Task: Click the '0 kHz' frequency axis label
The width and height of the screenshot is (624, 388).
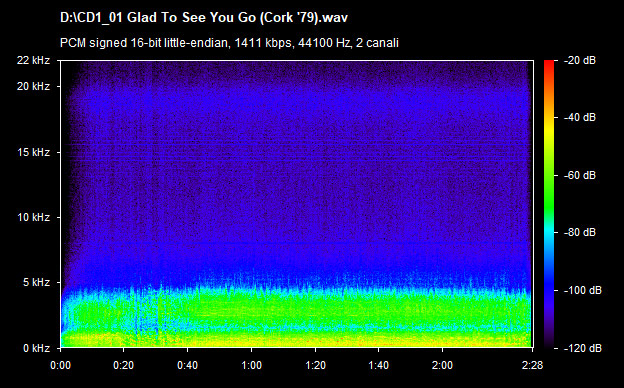Action: 36,348
